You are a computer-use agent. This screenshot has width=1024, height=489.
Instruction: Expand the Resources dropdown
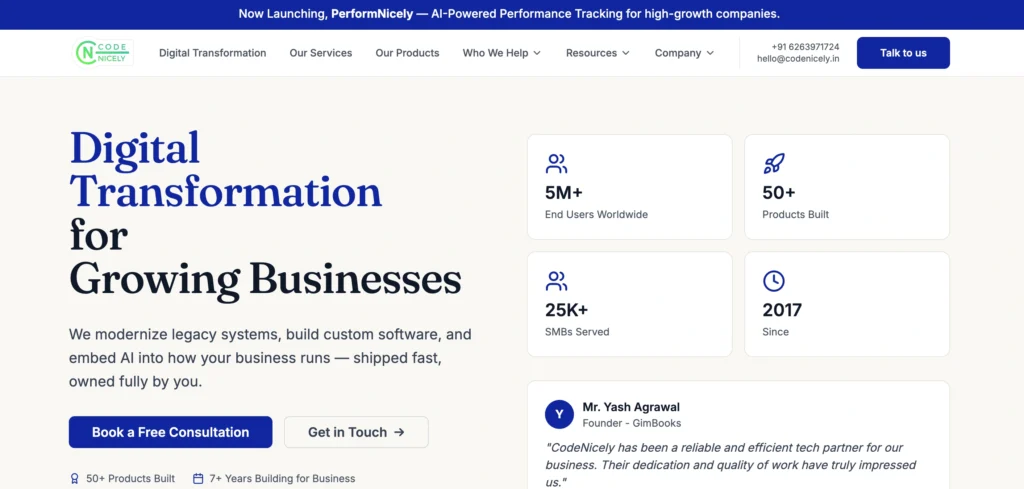598,53
